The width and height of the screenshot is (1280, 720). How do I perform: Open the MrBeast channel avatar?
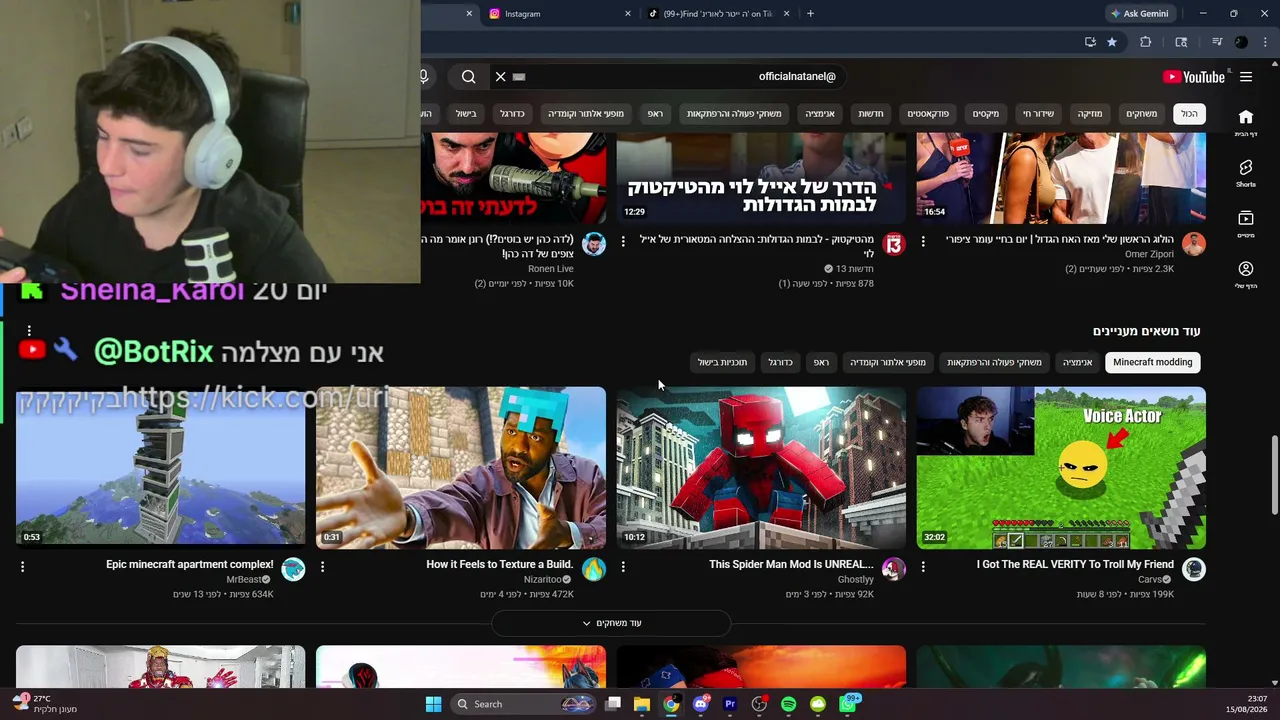tap(293, 569)
